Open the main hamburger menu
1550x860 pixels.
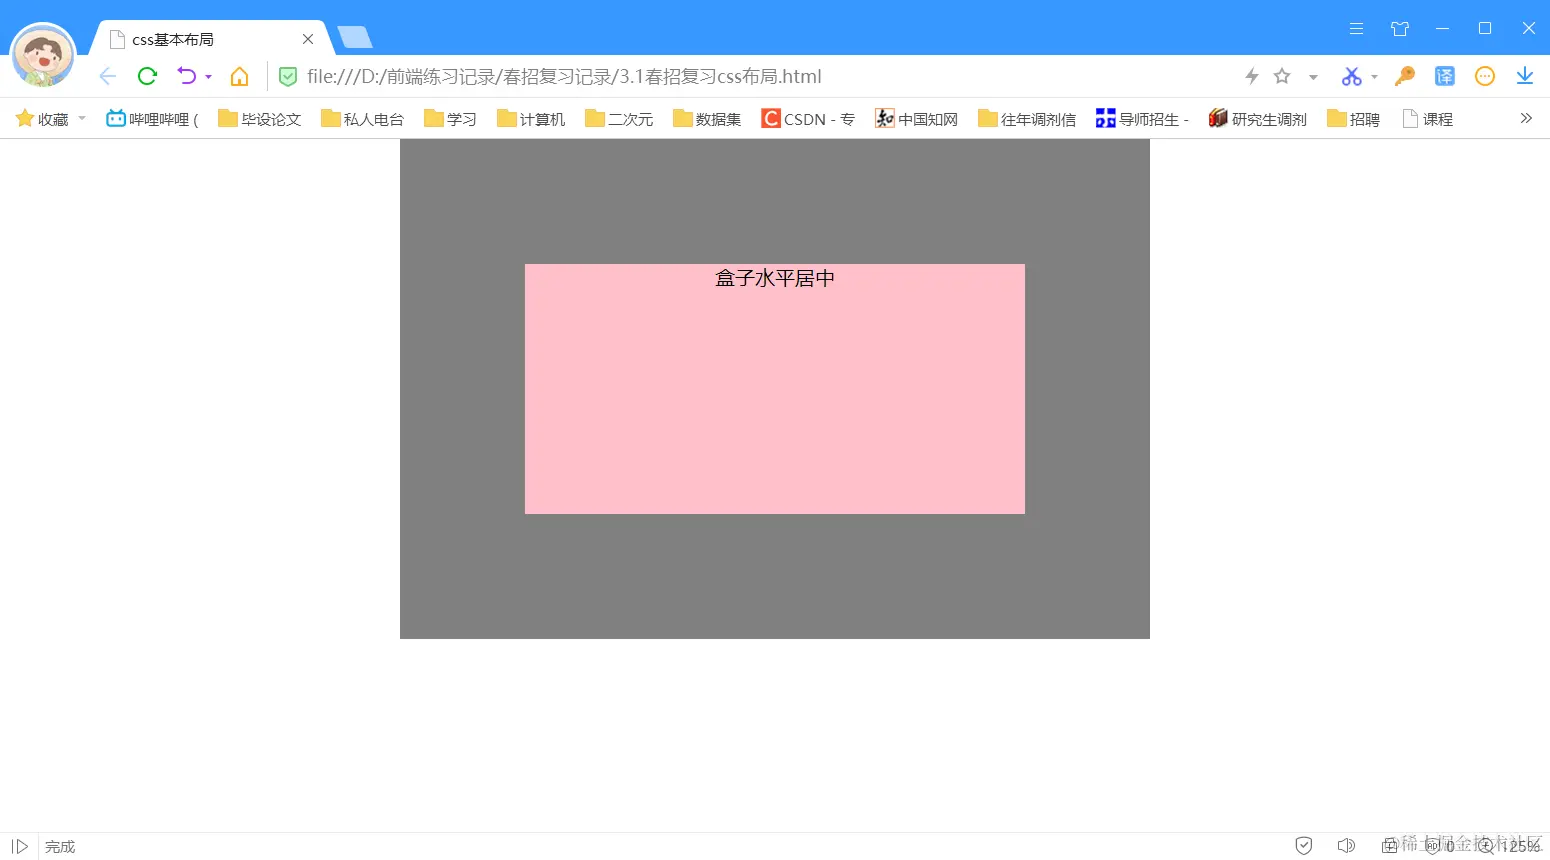[1356, 29]
